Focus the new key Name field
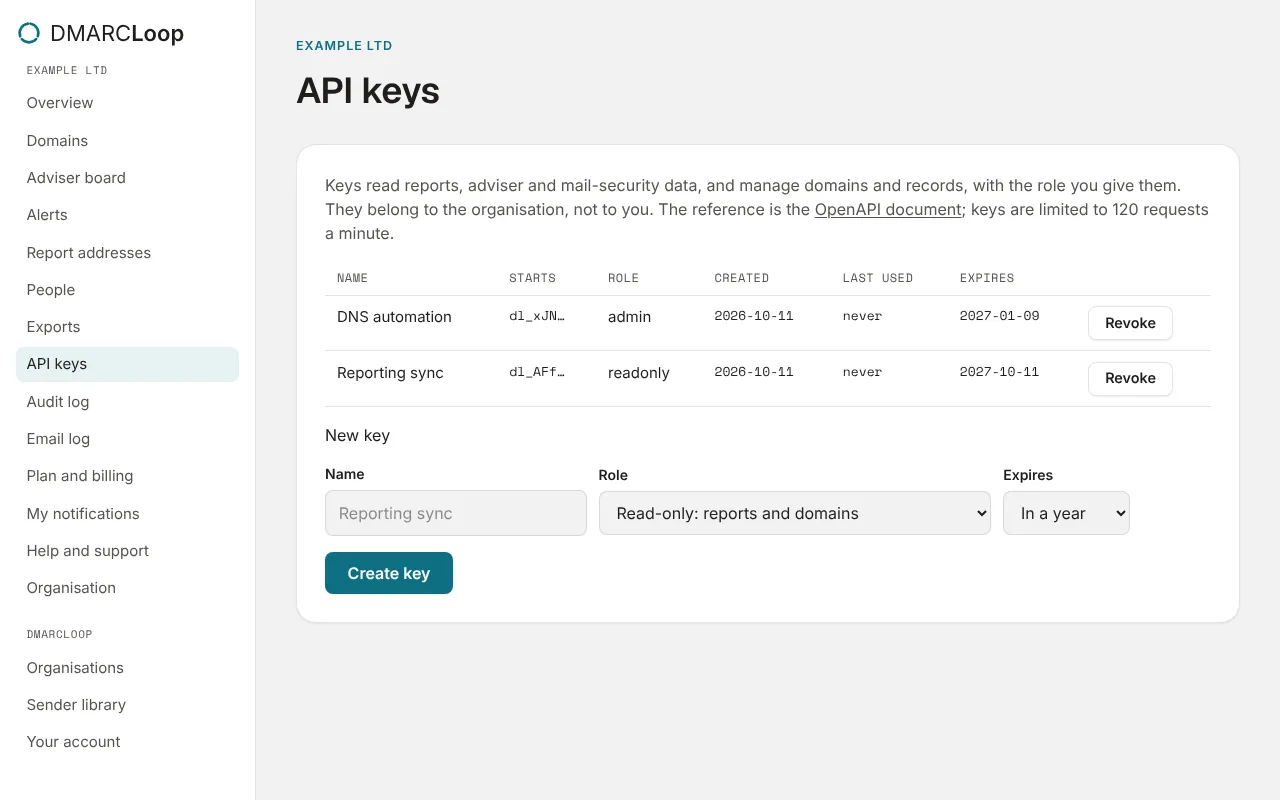This screenshot has width=1280, height=800. 456,513
